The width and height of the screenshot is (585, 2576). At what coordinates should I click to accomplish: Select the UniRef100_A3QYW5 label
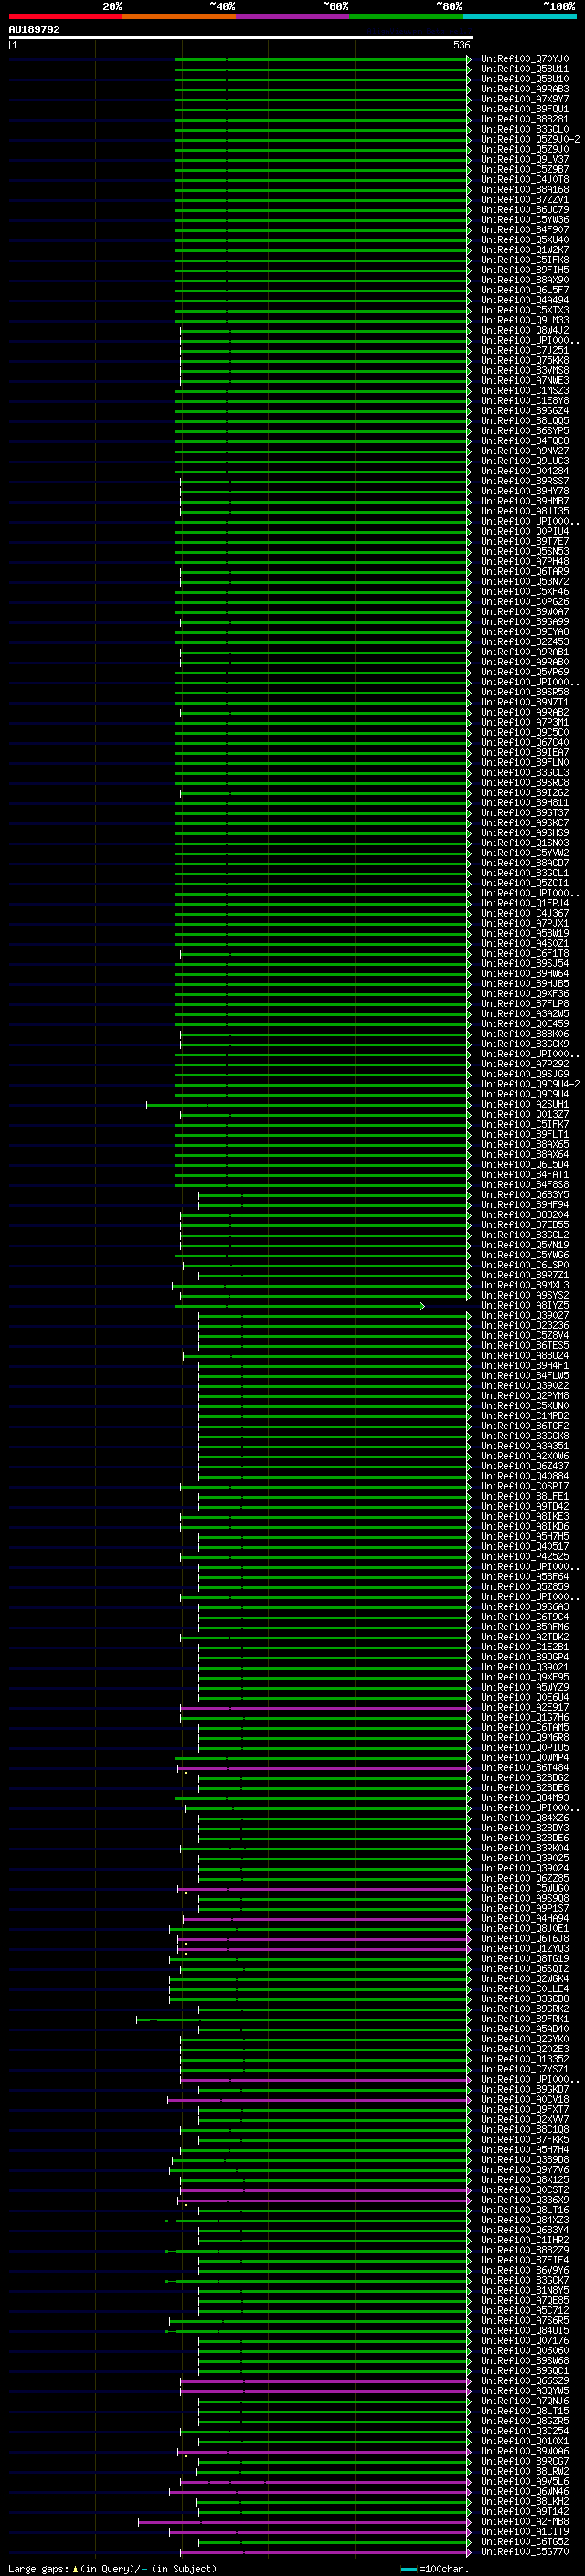[524, 2392]
